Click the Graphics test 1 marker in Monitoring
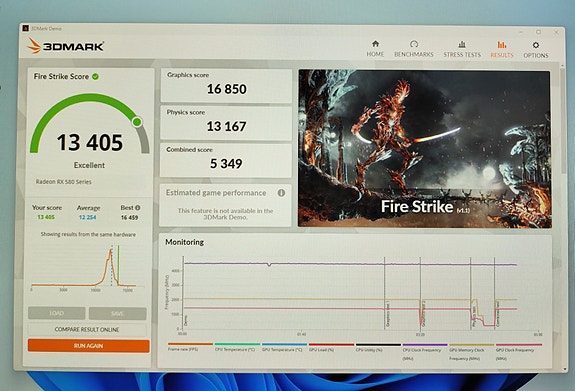Image resolution: width=575 pixels, height=391 pixels. coord(387,314)
